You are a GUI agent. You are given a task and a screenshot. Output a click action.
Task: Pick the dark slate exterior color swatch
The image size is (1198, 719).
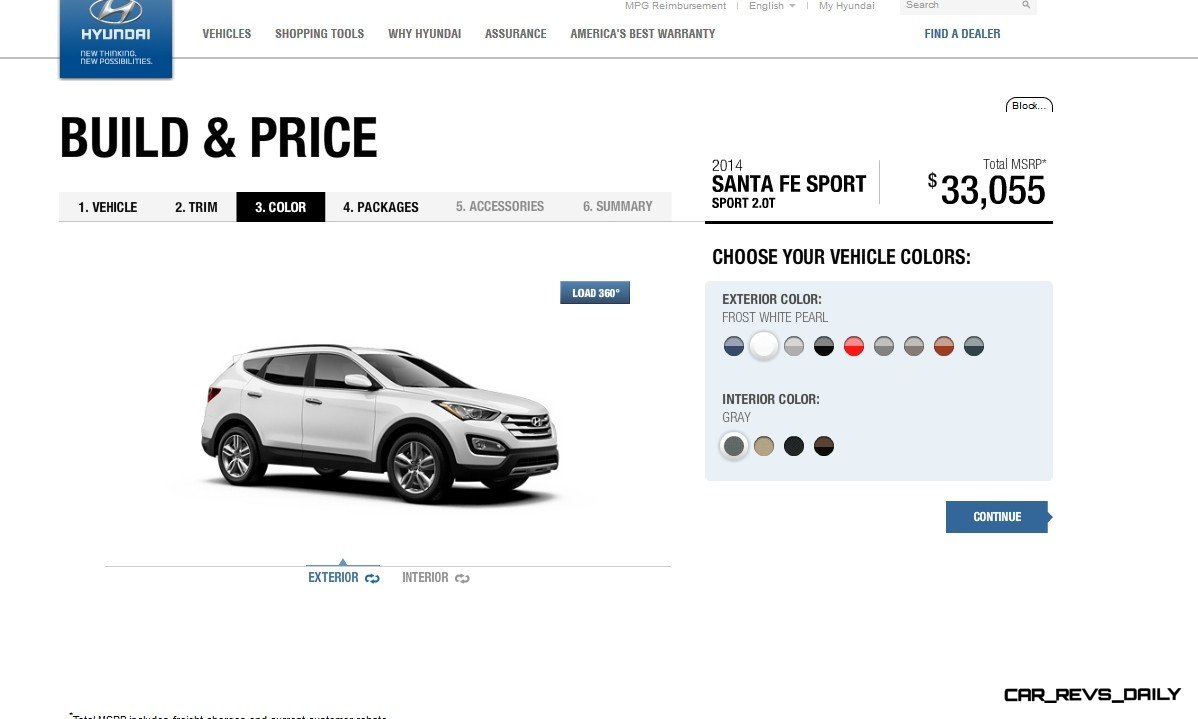coord(973,346)
